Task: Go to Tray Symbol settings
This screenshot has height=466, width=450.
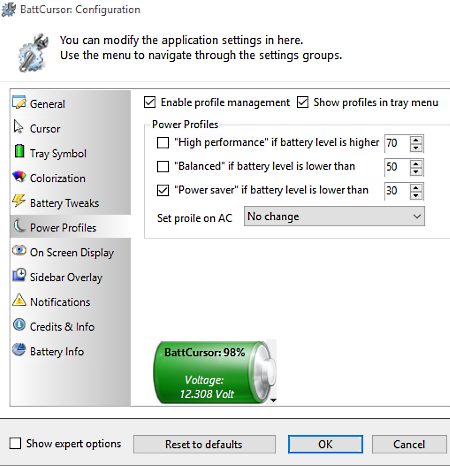Action: pyautogui.click(x=70, y=153)
